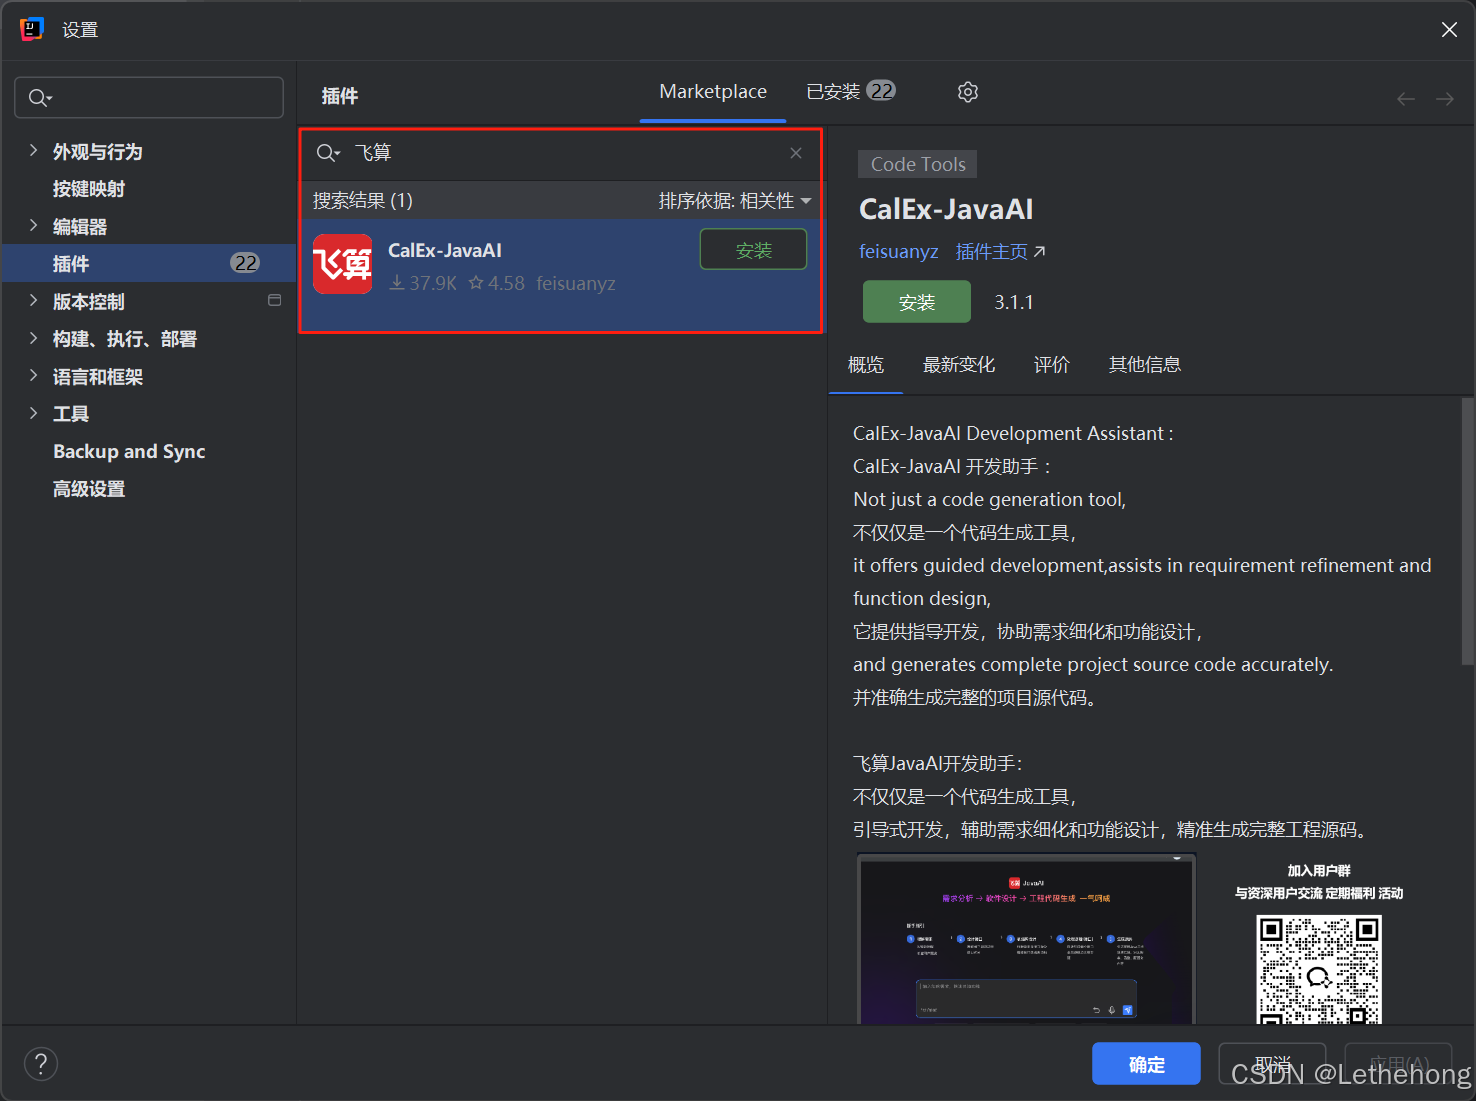Switch to the 已安装 tab
Screen dimensions: 1476x1101
click(851, 92)
